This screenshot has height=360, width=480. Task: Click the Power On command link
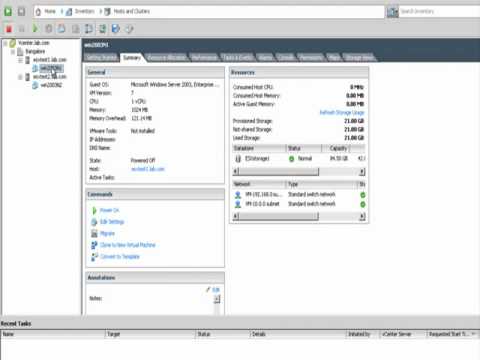click(109, 210)
